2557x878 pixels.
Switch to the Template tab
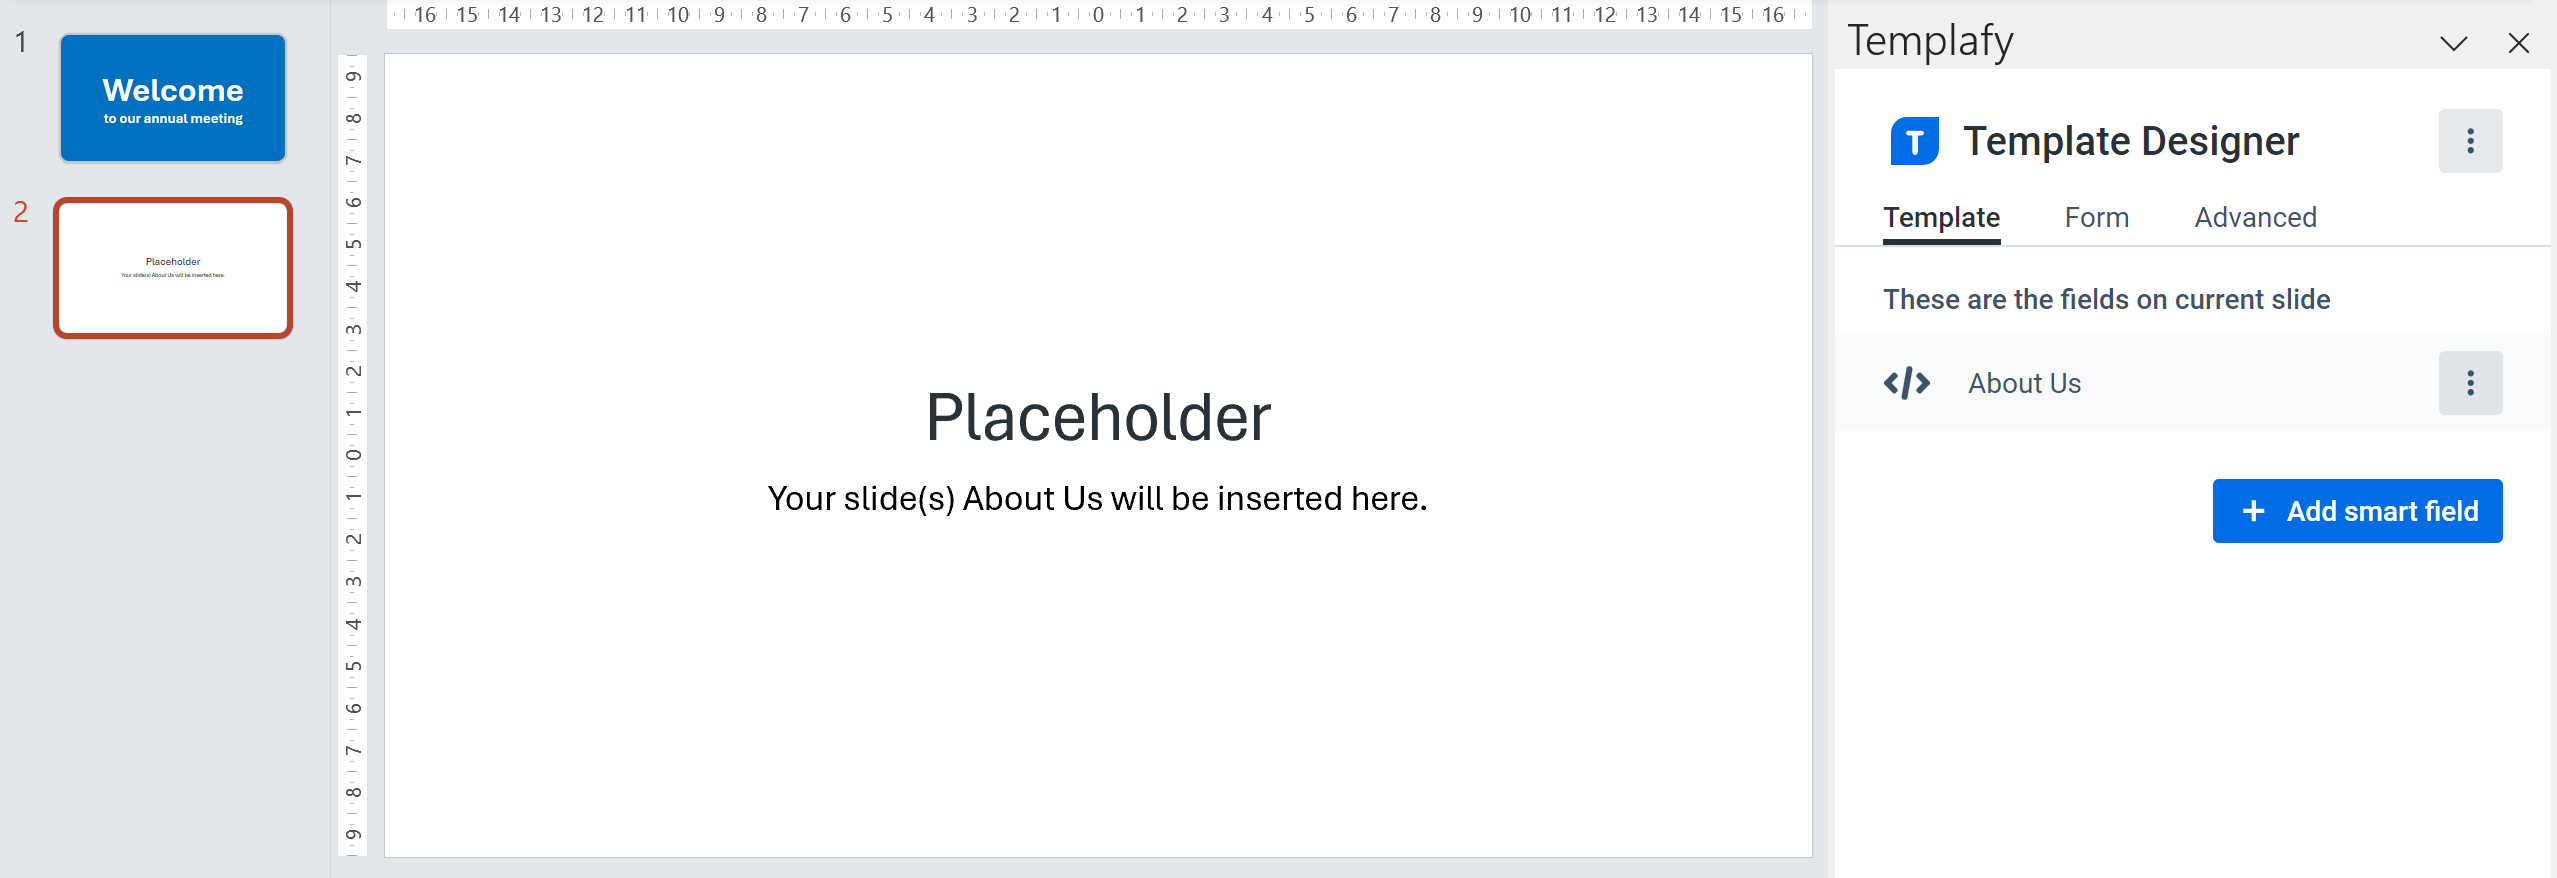point(1941,218)
